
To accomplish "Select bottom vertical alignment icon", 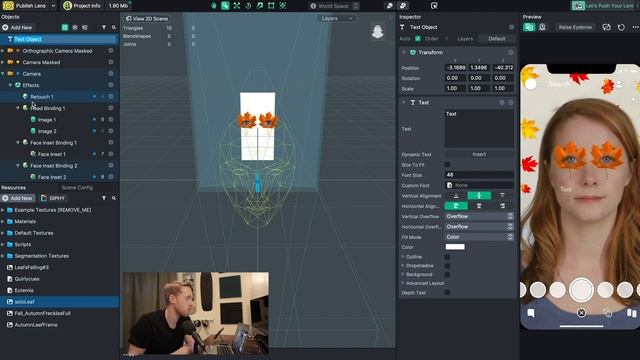I will point(456,196).
